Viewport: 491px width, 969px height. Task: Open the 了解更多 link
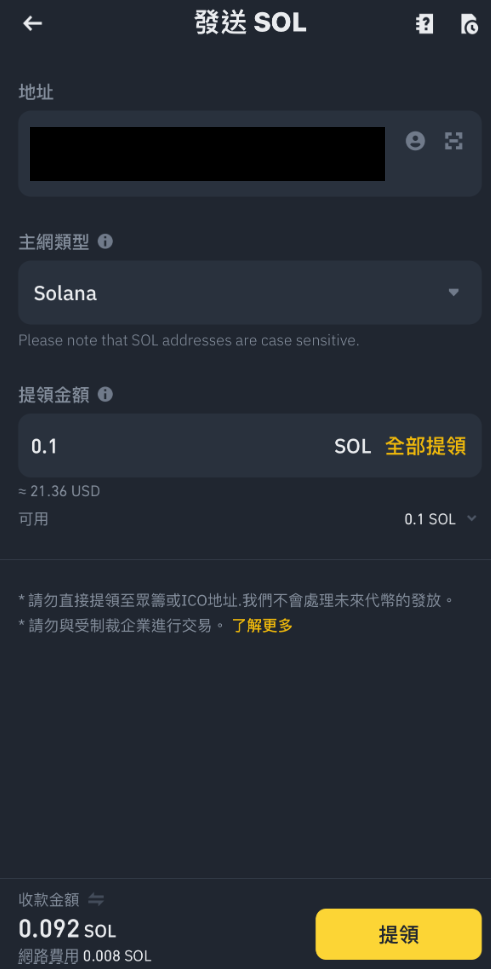262,625
